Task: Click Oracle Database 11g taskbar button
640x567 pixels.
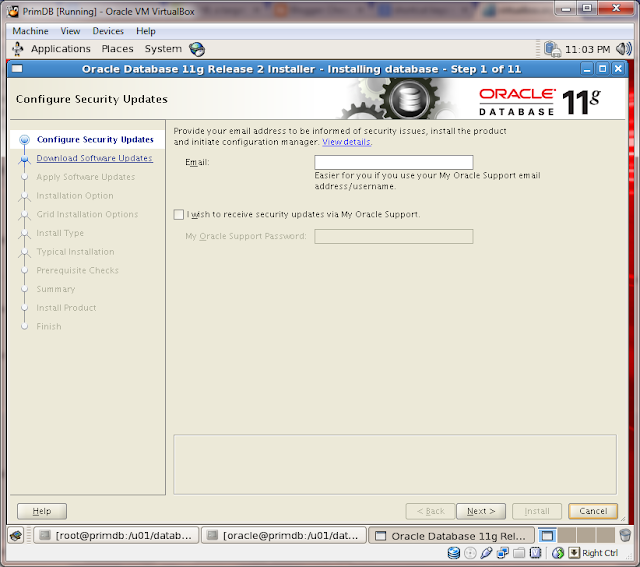Action: click(451, 535)
